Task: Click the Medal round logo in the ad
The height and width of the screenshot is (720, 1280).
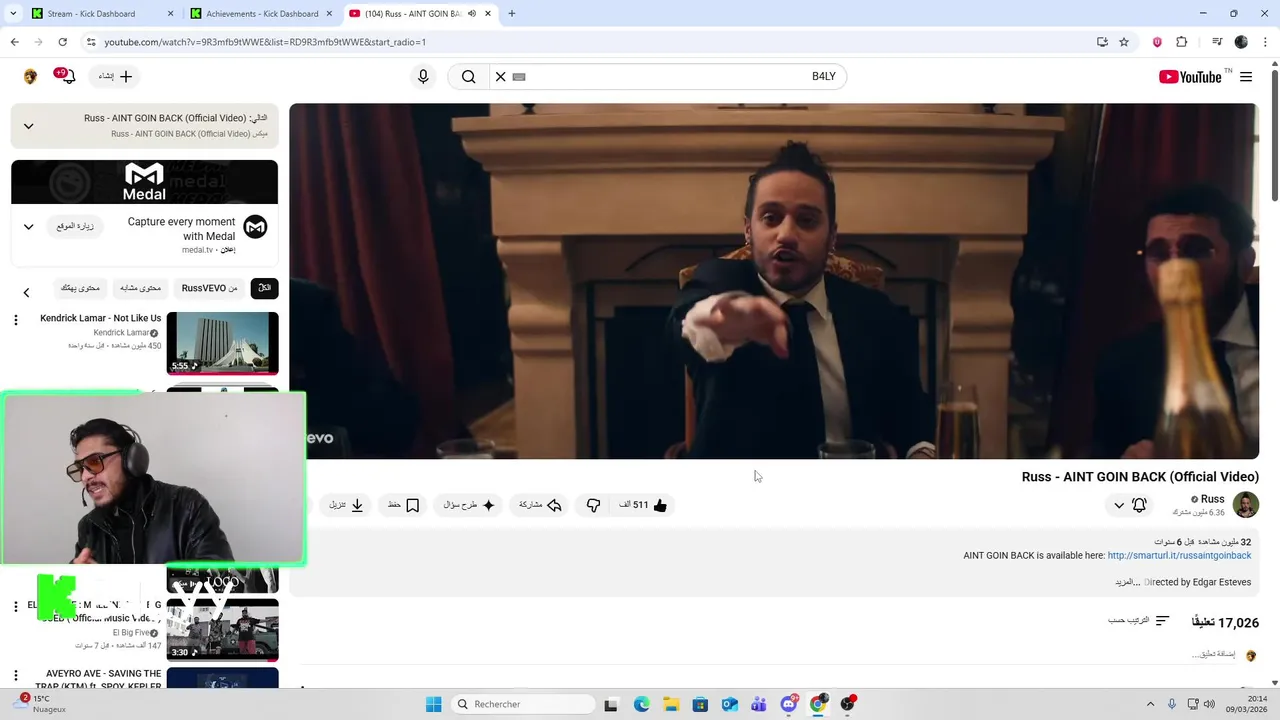Action: (256, 227)
